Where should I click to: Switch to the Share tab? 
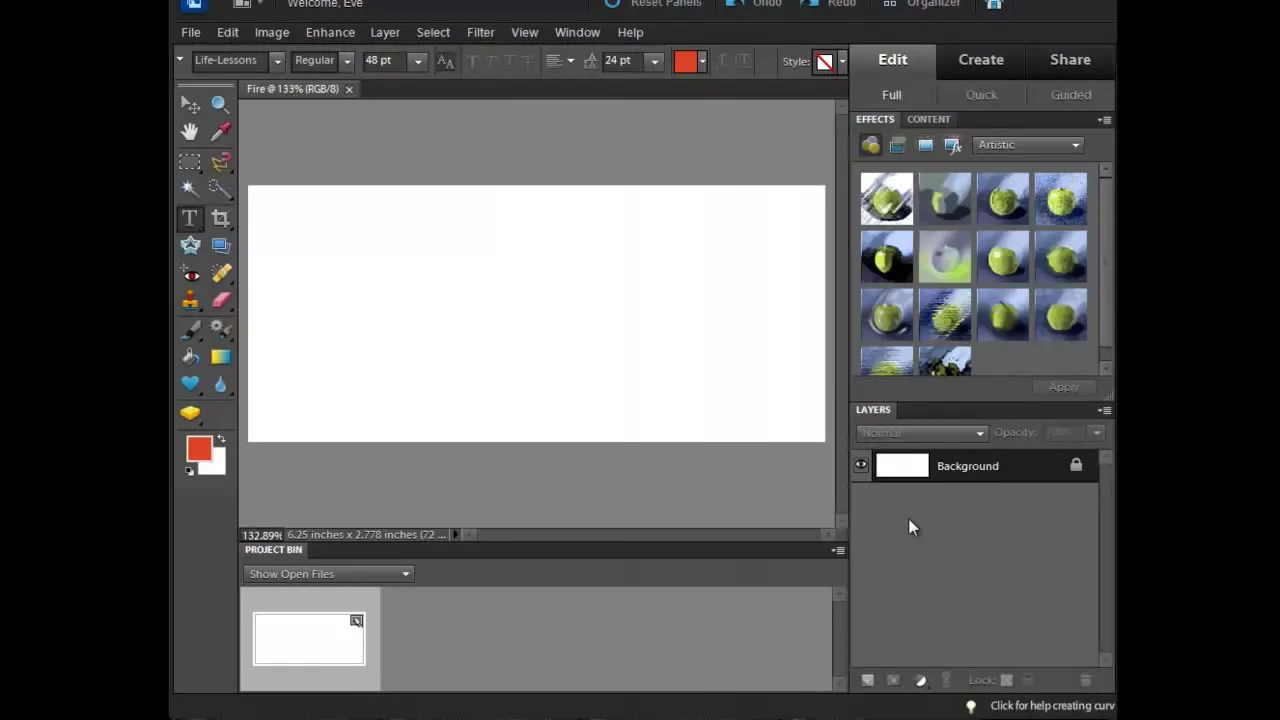[x=1070, y=60]
